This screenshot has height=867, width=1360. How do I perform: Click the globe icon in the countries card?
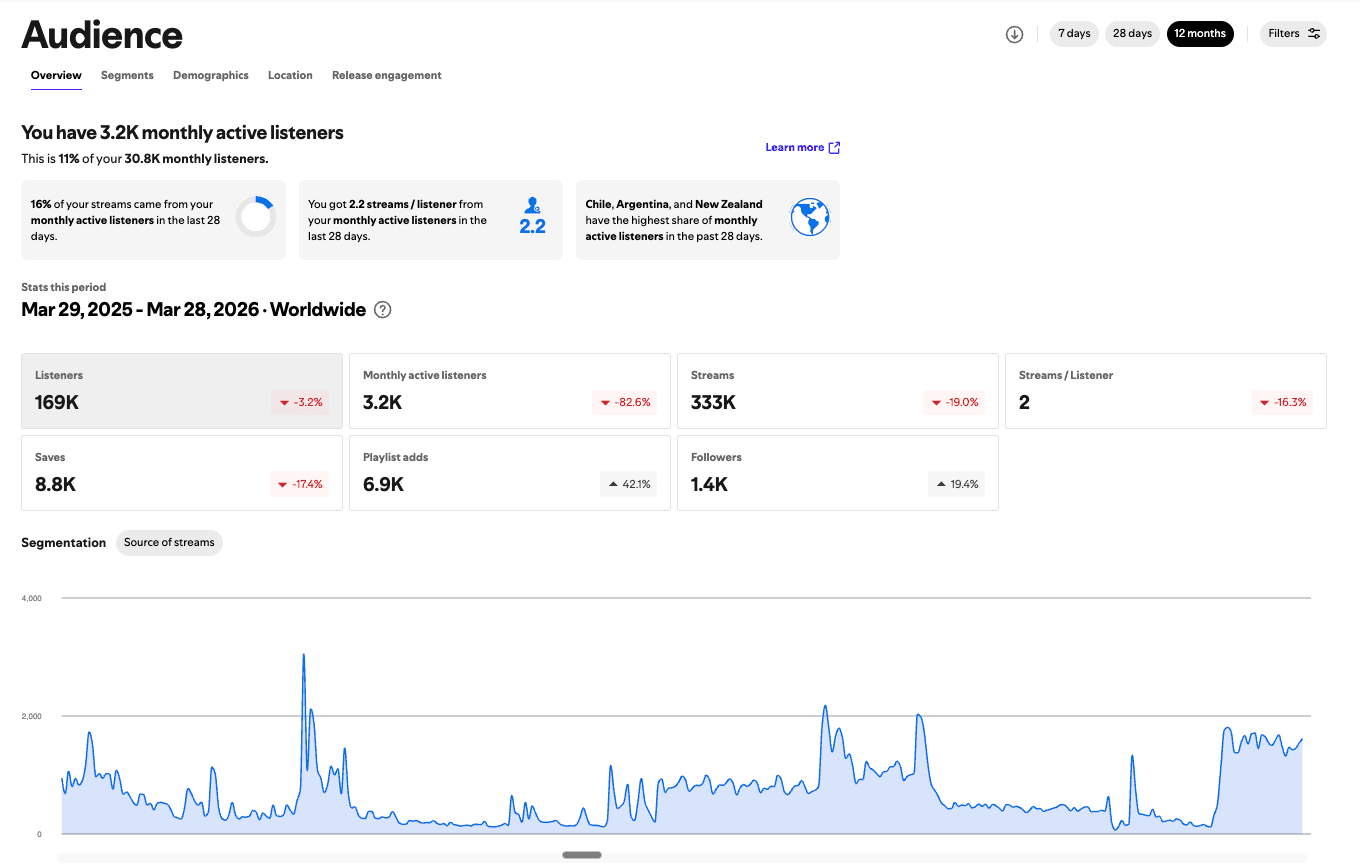810,217
